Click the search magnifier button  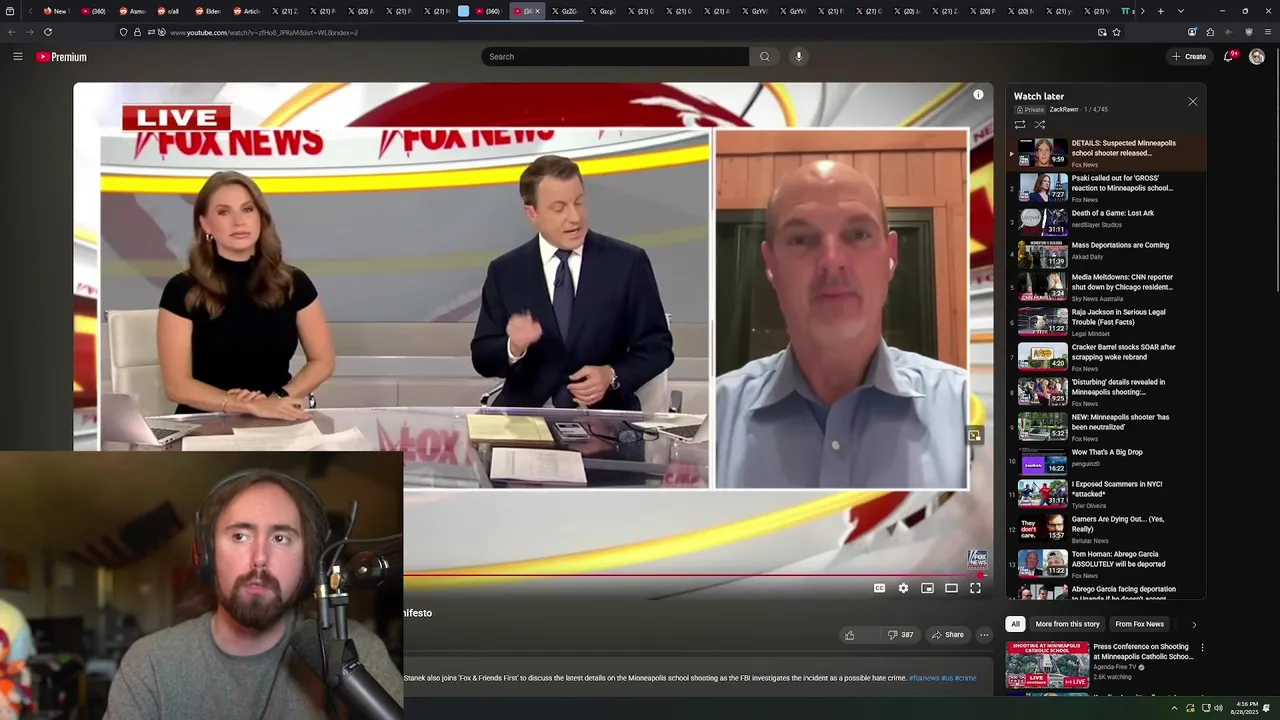[x=765, y=57]
